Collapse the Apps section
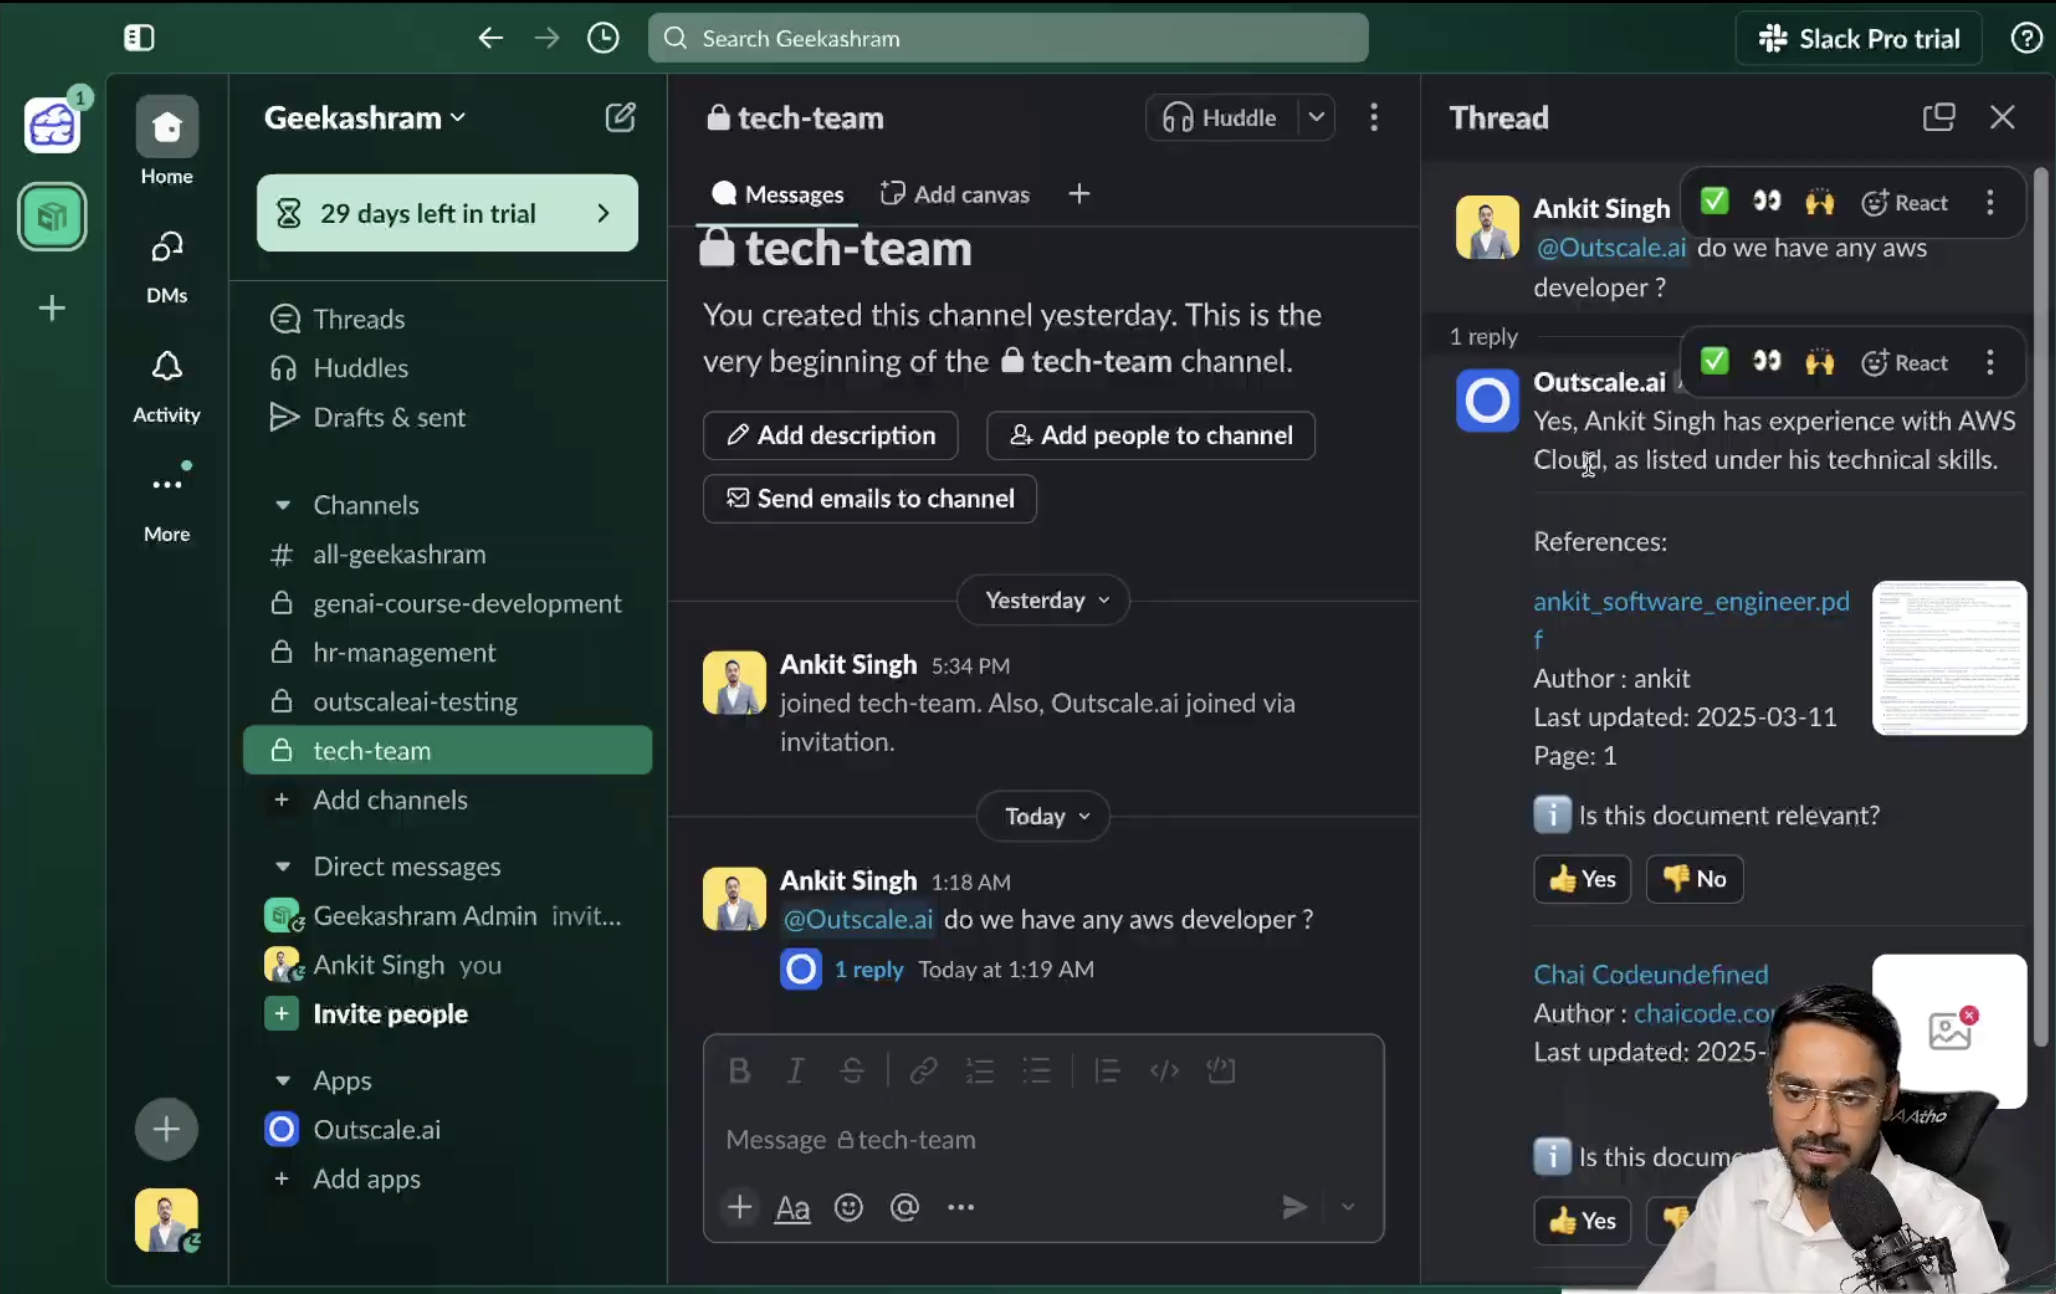 [x=283, y=1080]
